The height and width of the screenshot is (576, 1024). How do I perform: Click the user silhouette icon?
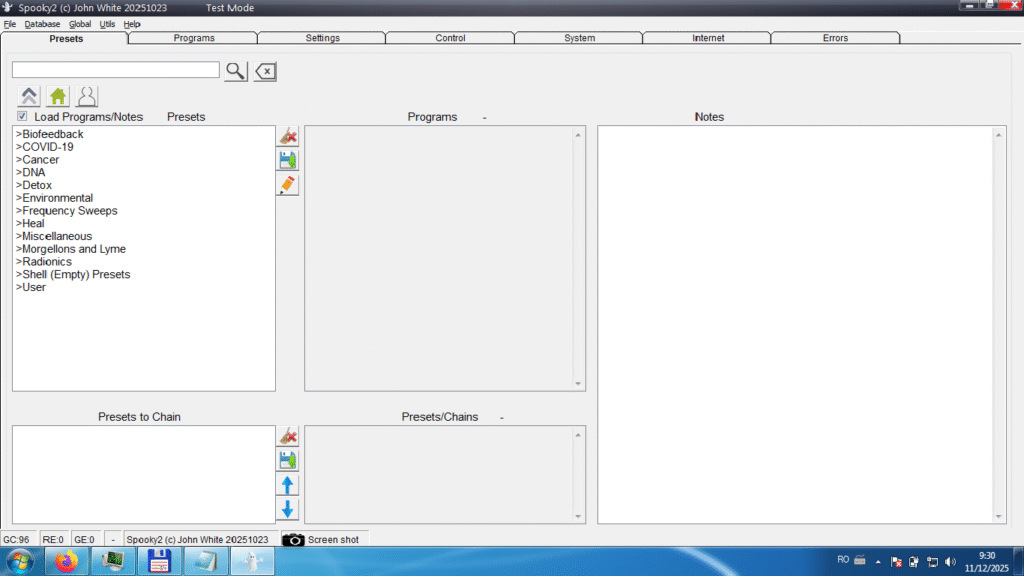[x=87, y=97]
